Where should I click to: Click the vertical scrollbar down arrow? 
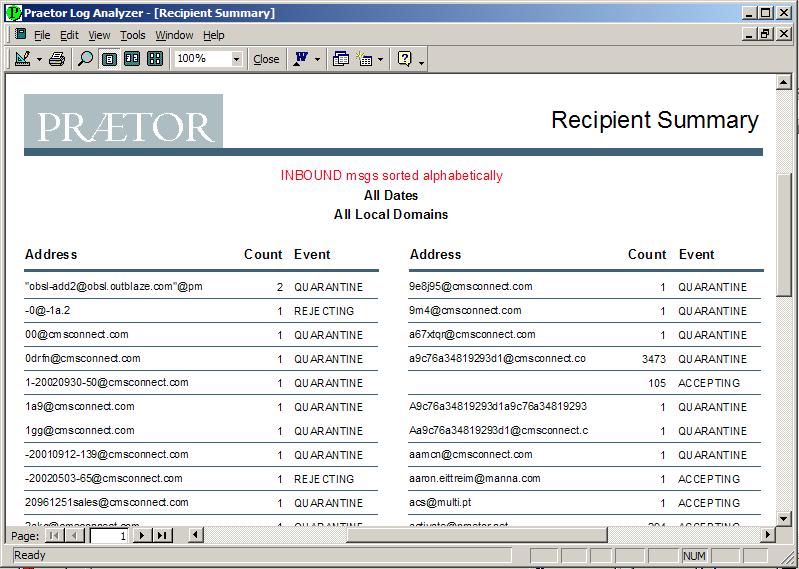[x=783, y=518]
